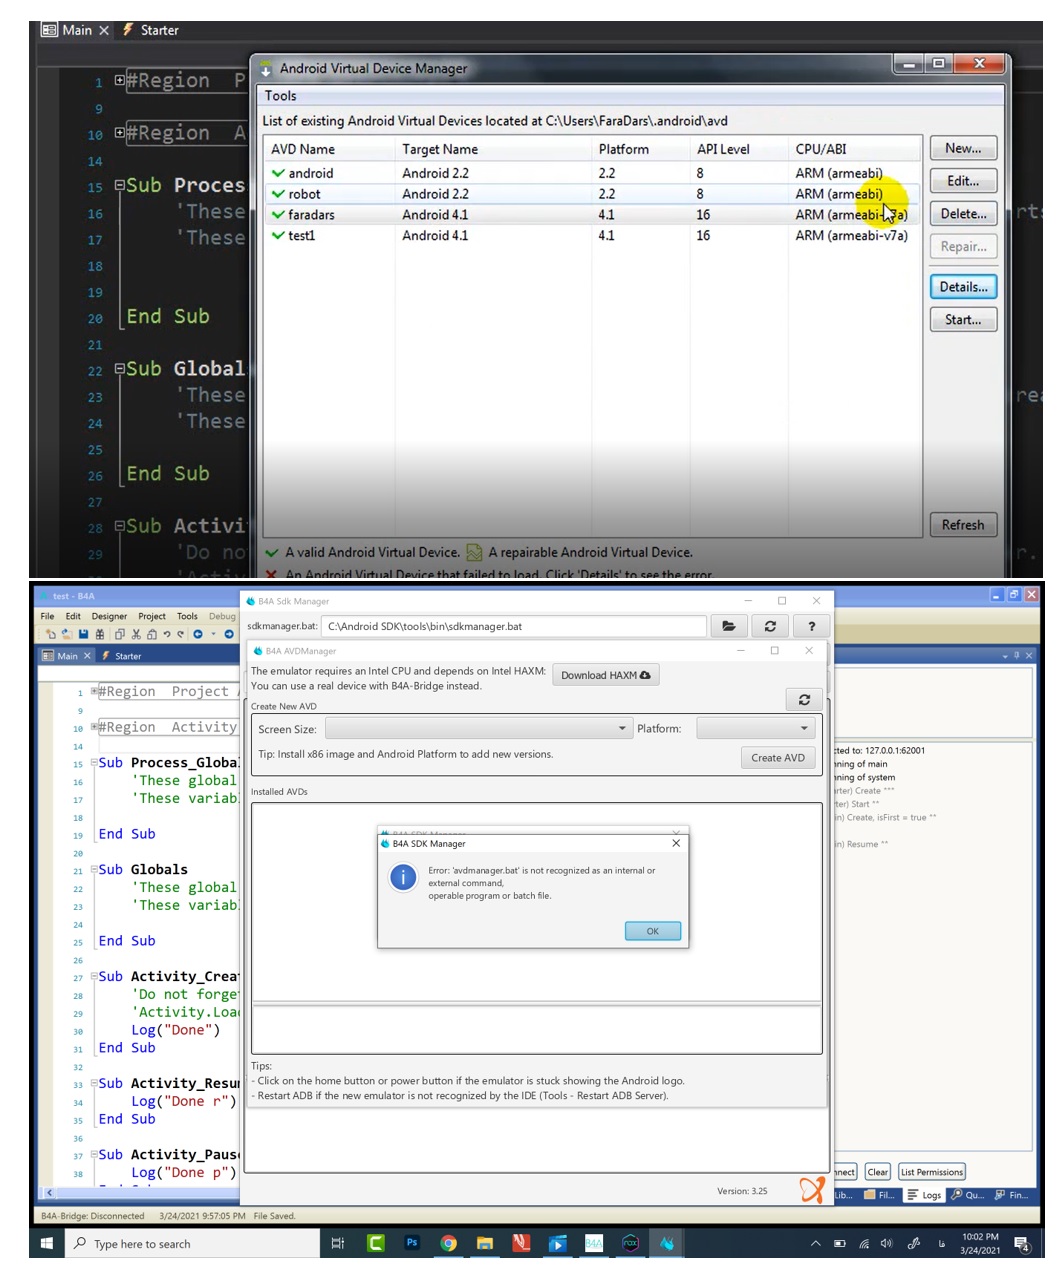The height and width of the screenshot is (1285, 1059).
Task: Open the Designer menu
Action: pos(109,616)
